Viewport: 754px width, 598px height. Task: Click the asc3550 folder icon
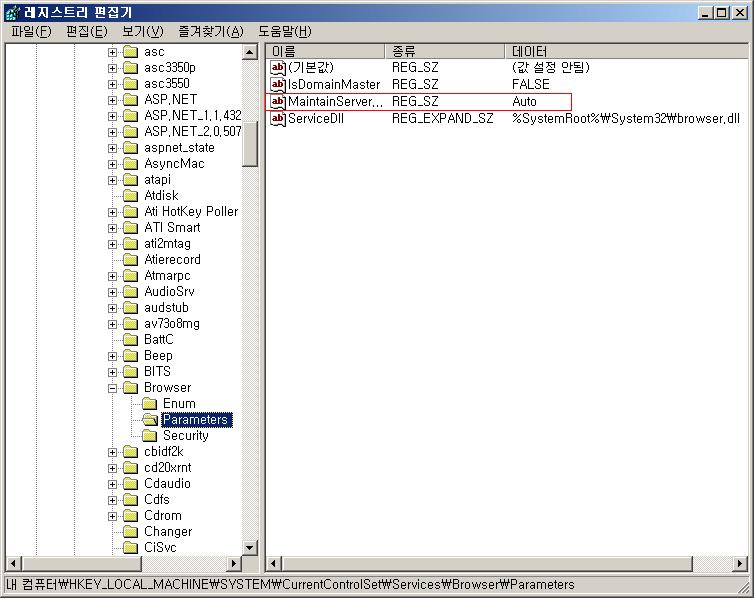pyautogui.click(x=130, y=84)
